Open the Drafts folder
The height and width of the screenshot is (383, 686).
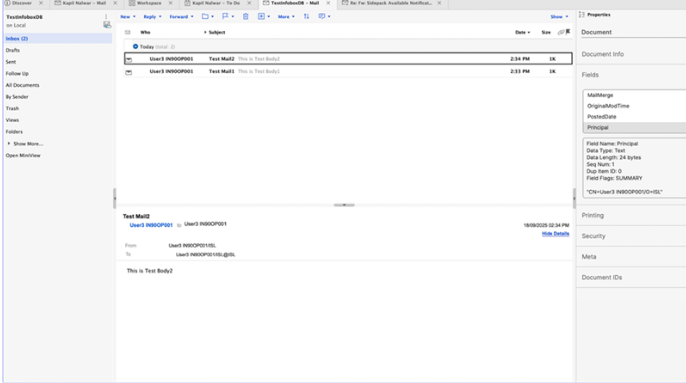[13, 50]
